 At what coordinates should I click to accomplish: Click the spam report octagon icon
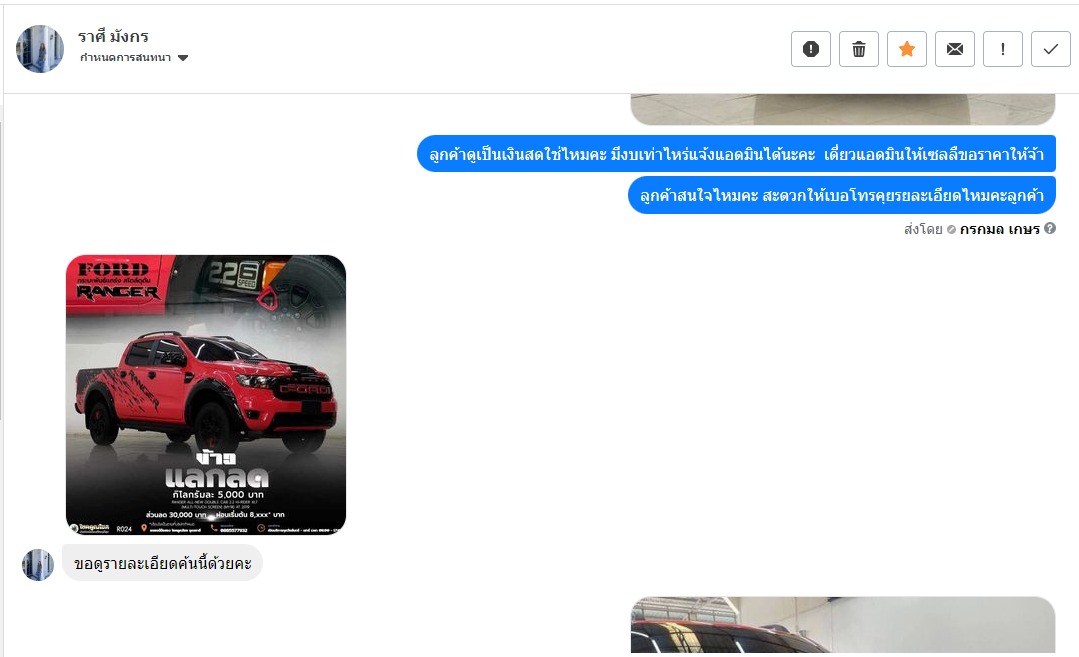tap(811, 49)
